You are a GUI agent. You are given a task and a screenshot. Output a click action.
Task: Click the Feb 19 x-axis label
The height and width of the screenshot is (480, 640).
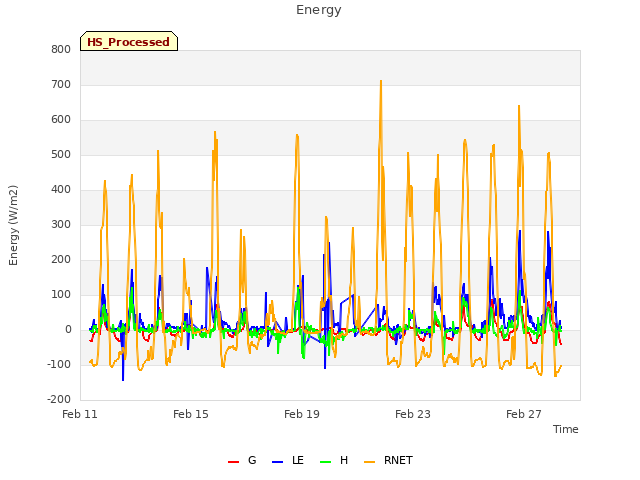coord(302,414)
